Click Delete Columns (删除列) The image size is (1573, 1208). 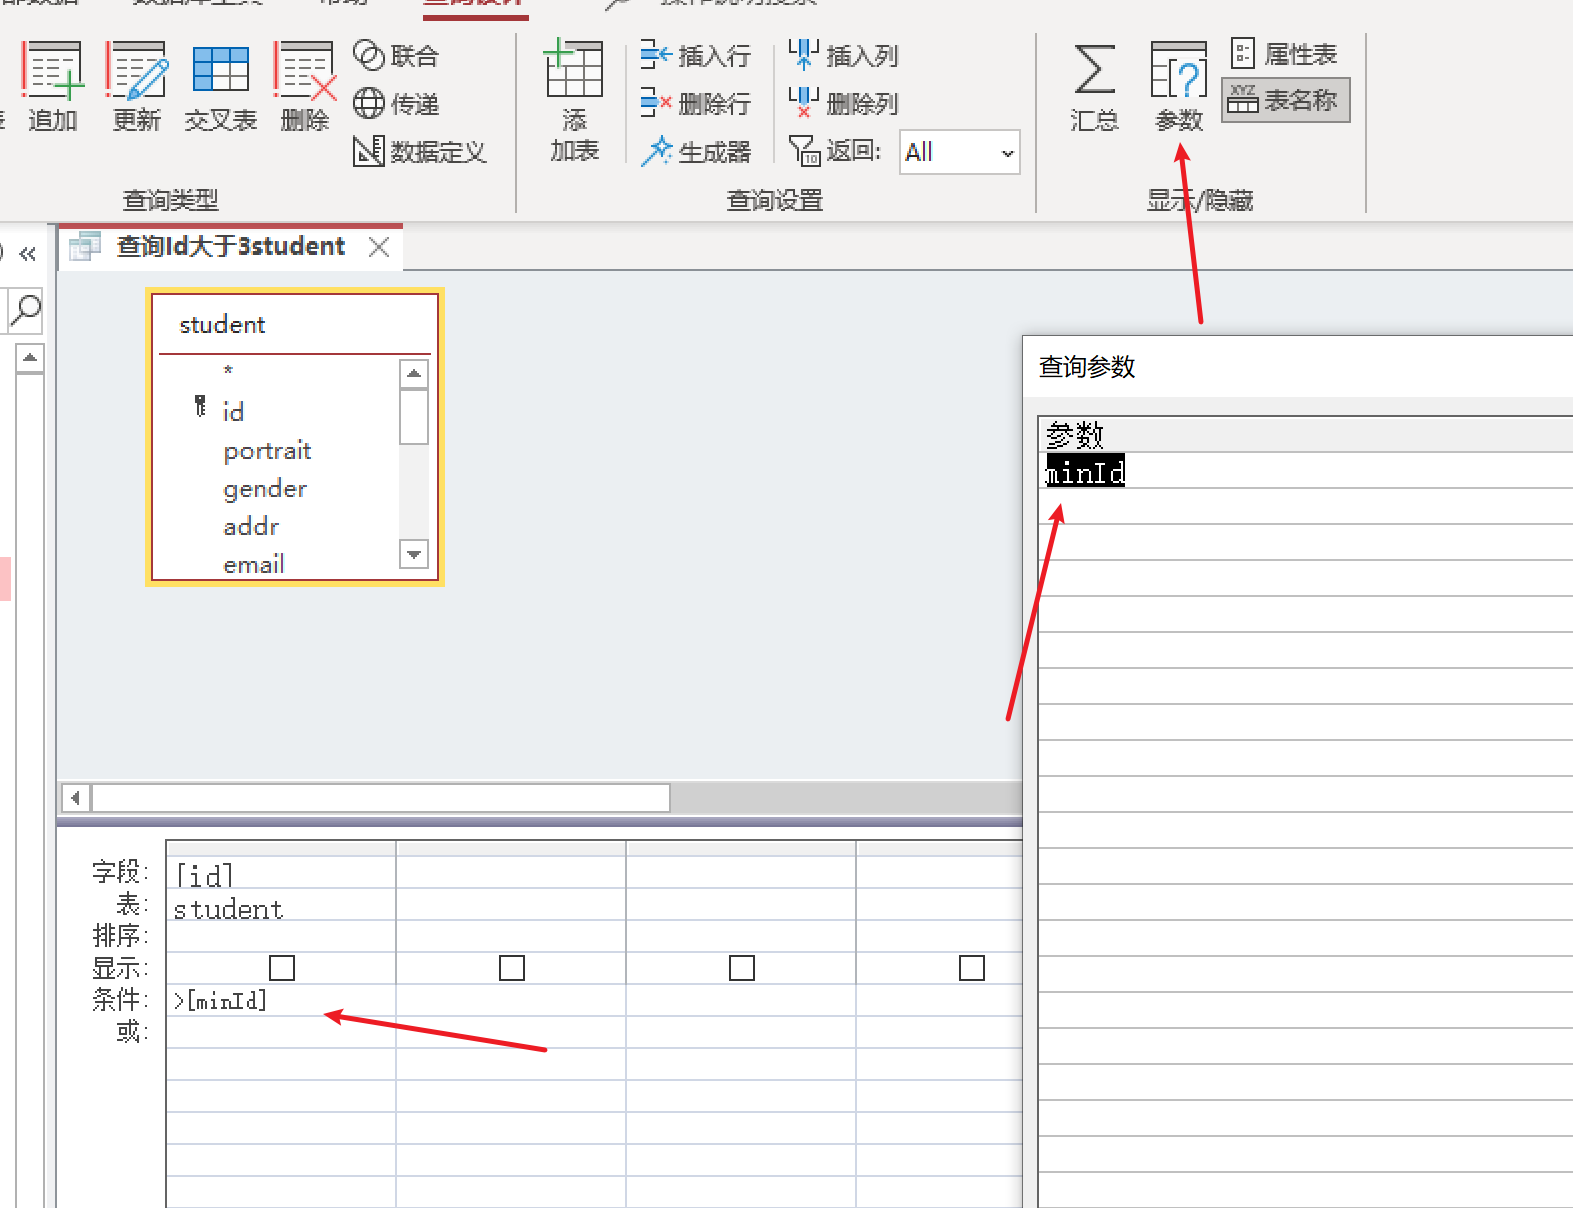[x=843, y=103]
